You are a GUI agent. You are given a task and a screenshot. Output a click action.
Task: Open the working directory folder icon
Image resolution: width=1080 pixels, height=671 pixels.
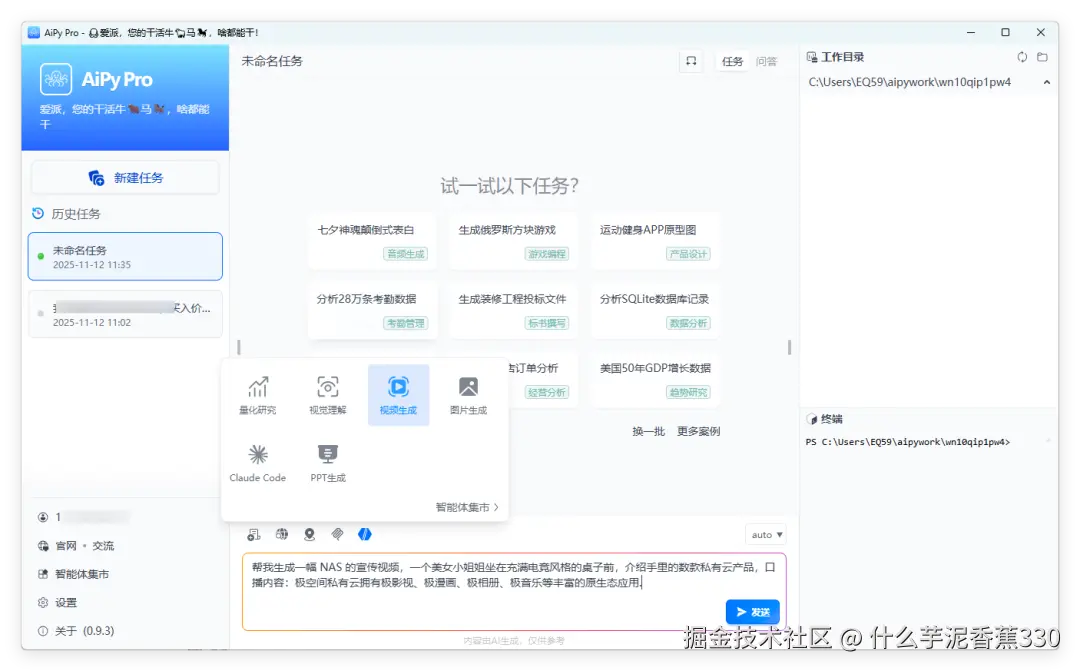[1042, 57]
